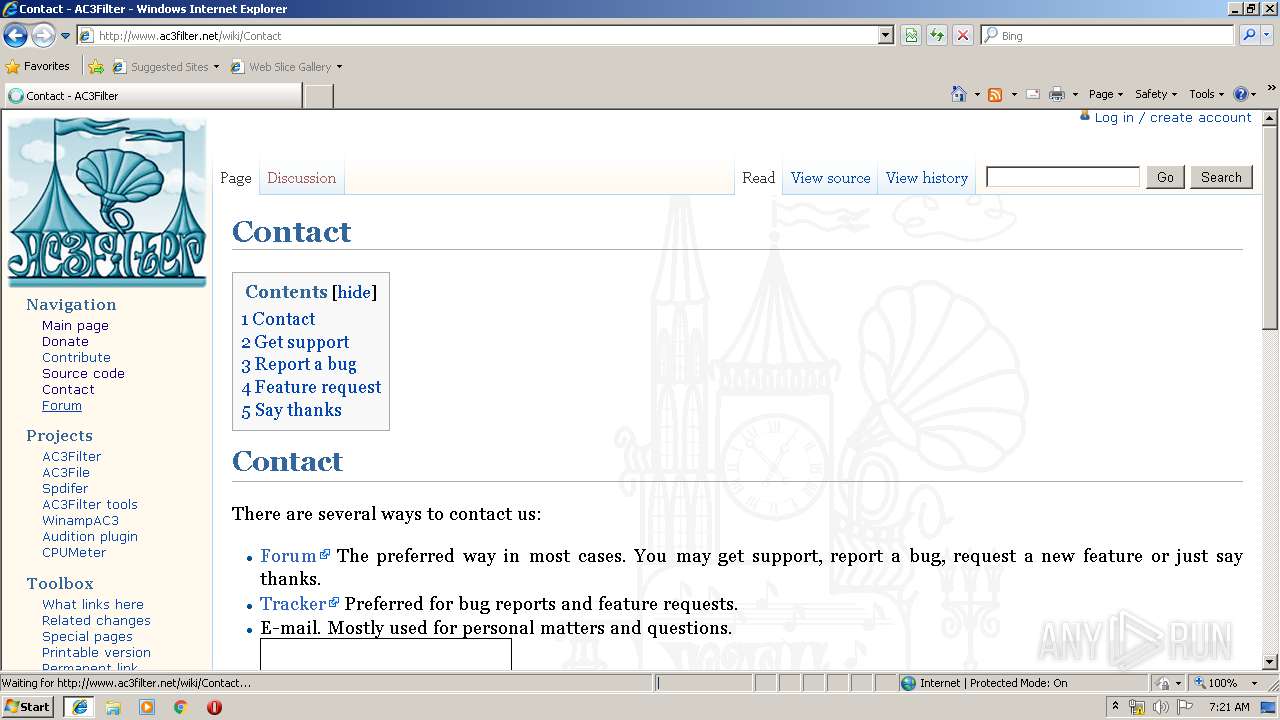Open the Safety menu

point(1155,94)
